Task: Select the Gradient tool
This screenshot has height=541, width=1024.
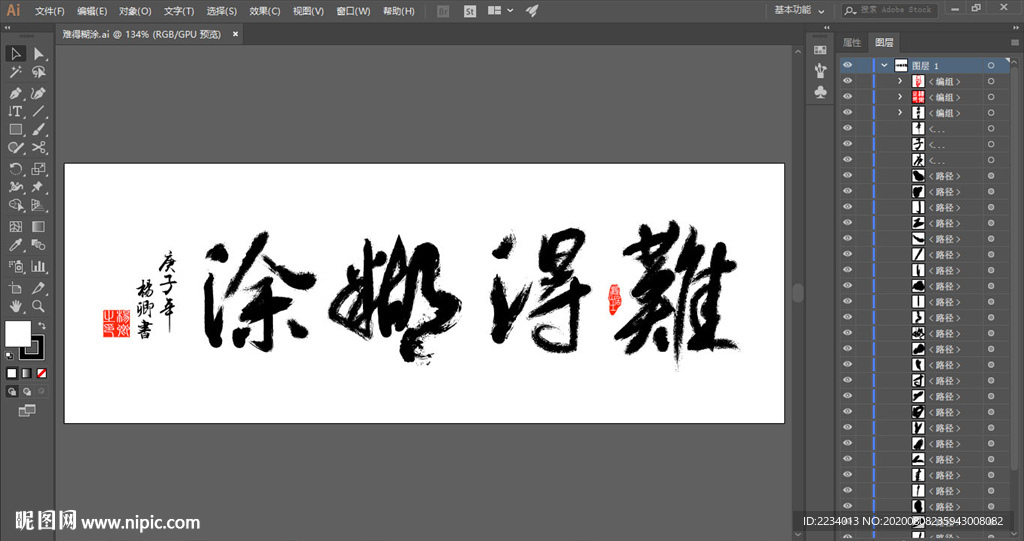Action: click(39, 227)
